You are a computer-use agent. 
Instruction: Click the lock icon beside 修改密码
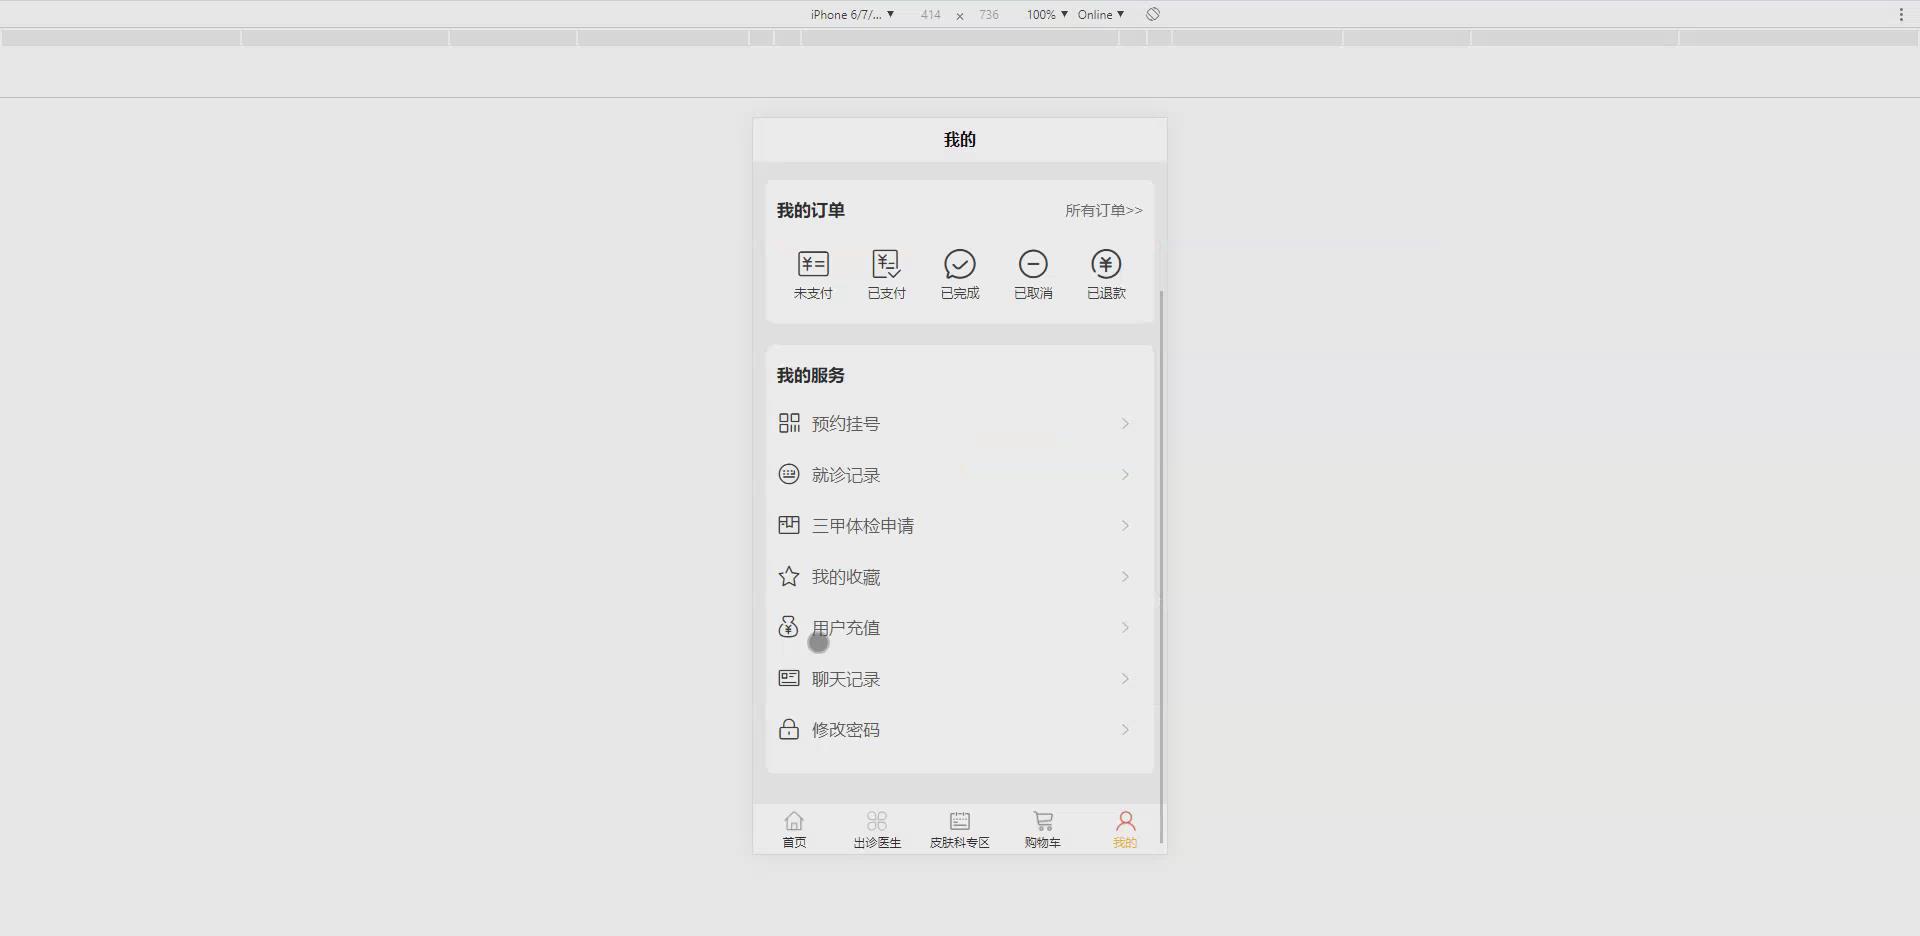[x=789, y=729]
